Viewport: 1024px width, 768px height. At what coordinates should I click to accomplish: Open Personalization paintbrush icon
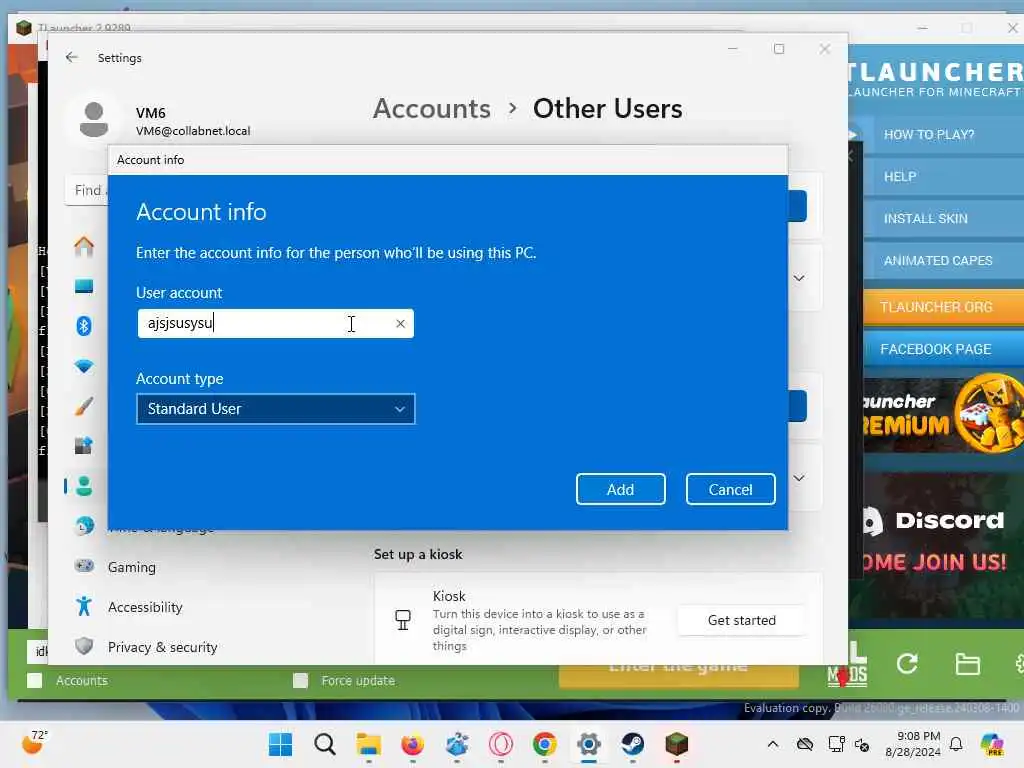tap(84, 406)
